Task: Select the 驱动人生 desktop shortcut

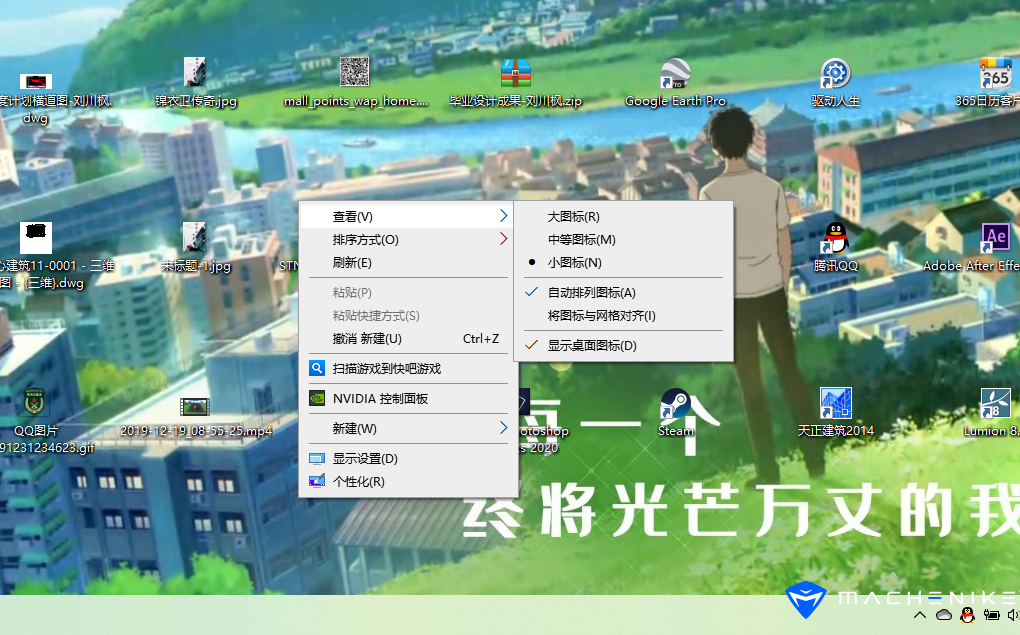Action: [x=835, y=83]
